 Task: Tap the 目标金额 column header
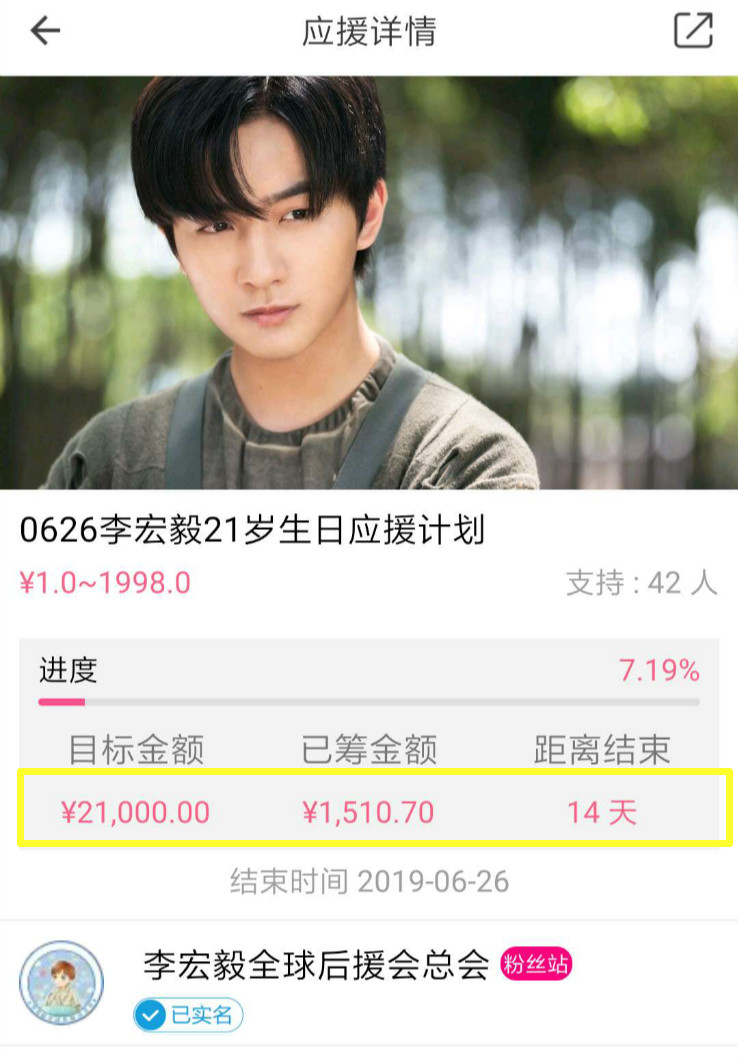(x=136, y=750)
